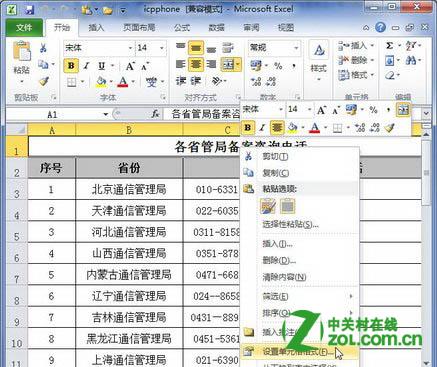
Task: Click Increase Indent icon in ribbon
Action: tap(196, 81)
